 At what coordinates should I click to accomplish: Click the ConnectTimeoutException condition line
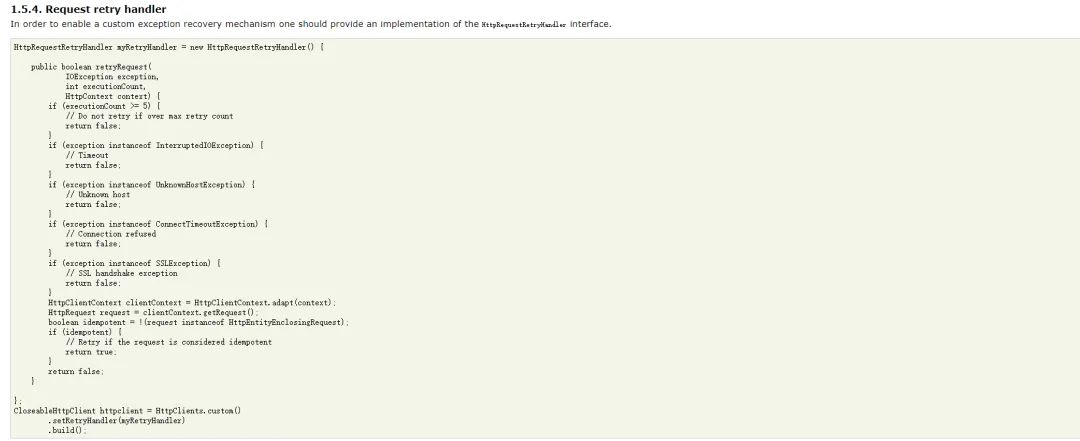[x=158, y=224]
